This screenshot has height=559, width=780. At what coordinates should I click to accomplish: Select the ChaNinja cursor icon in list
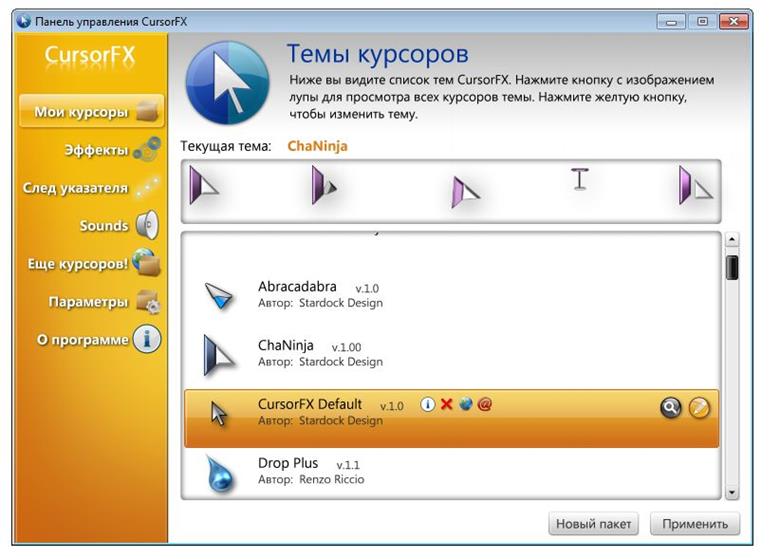coord(218,355)
